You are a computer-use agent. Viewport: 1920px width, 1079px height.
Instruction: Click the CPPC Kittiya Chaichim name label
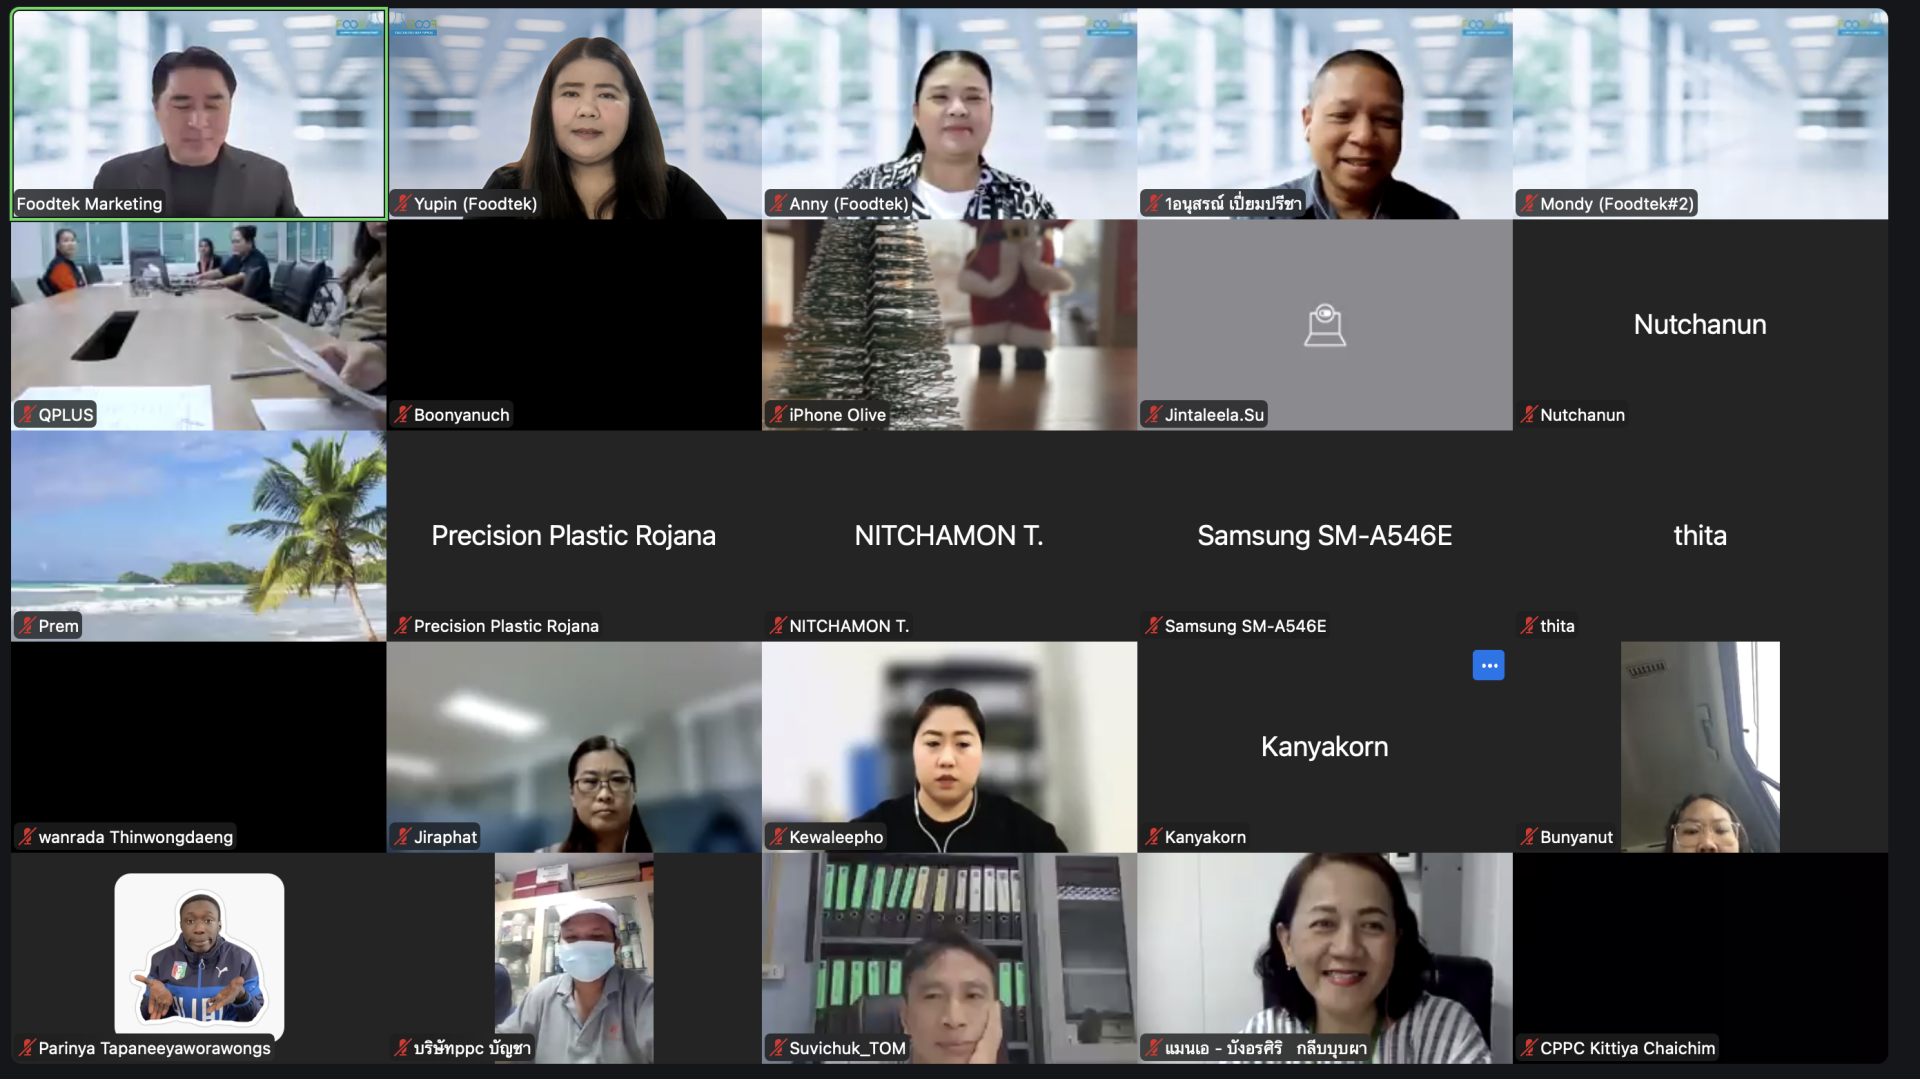1626,1048
